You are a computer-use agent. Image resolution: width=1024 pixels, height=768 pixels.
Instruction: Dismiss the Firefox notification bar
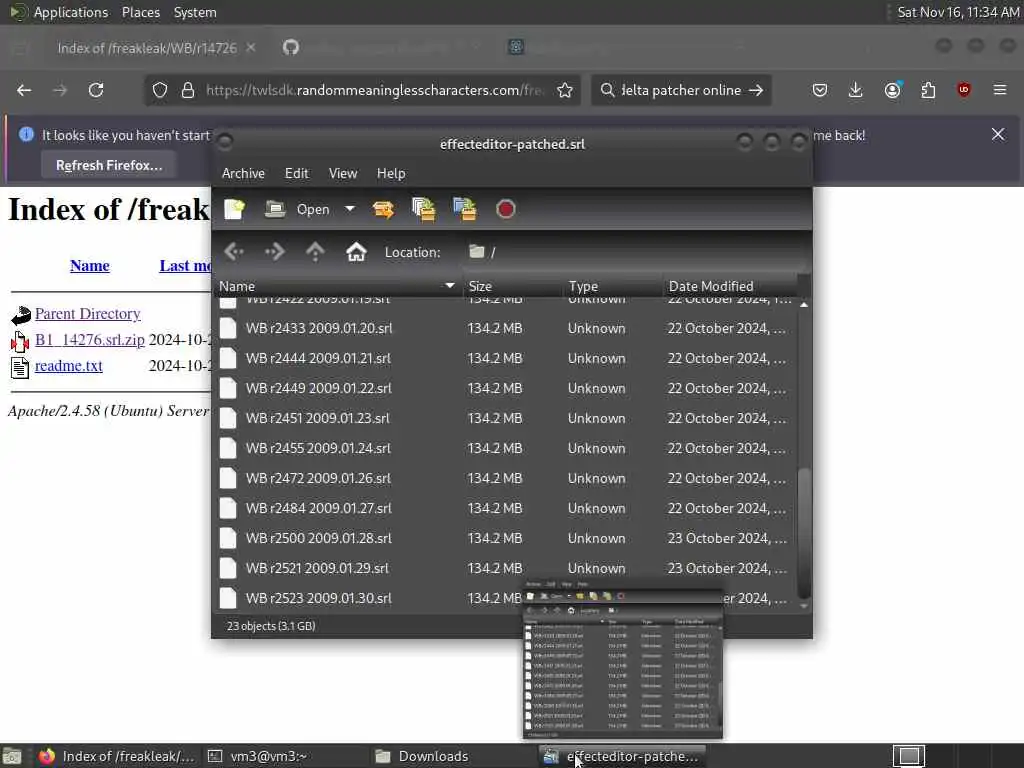tap(998, 135)
